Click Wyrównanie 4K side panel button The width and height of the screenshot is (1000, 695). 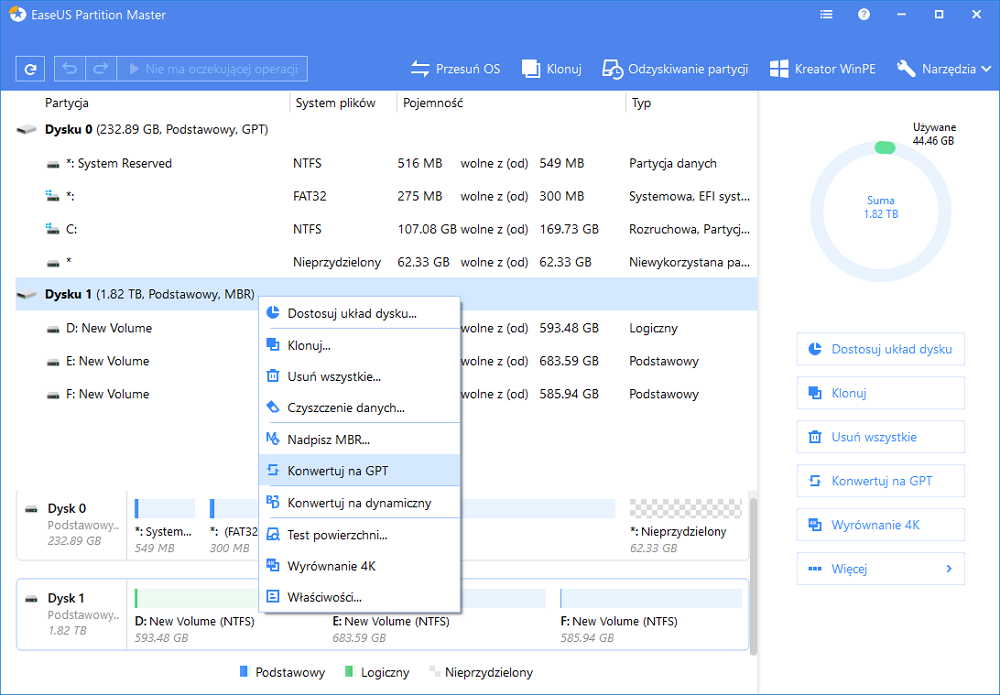point(881,525)
